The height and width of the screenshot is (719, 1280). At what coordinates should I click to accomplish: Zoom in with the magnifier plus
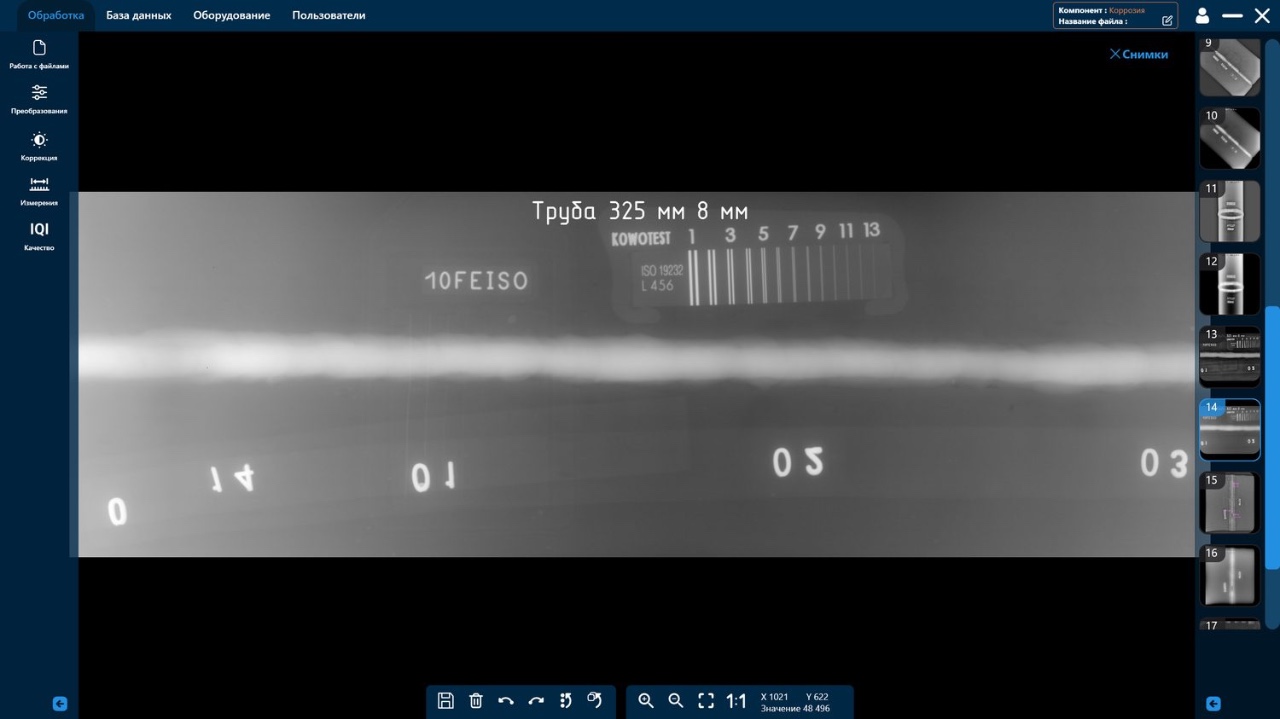[646, 701]
